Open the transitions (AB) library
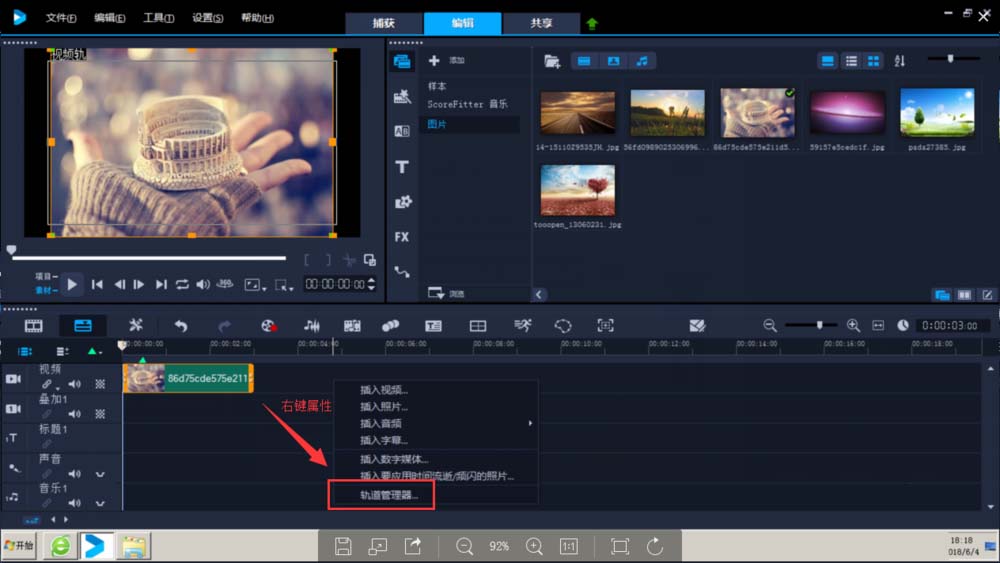 click(402, 131)
